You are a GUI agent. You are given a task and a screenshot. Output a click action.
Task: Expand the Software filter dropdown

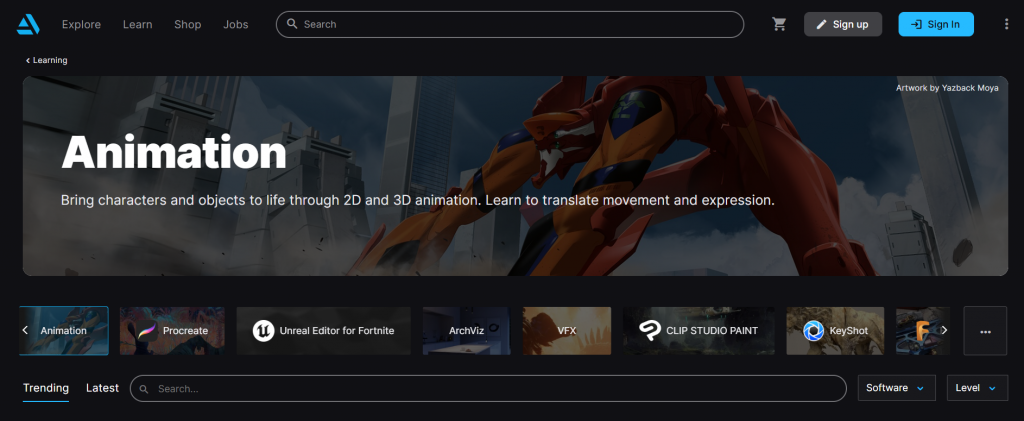point(897,388)
